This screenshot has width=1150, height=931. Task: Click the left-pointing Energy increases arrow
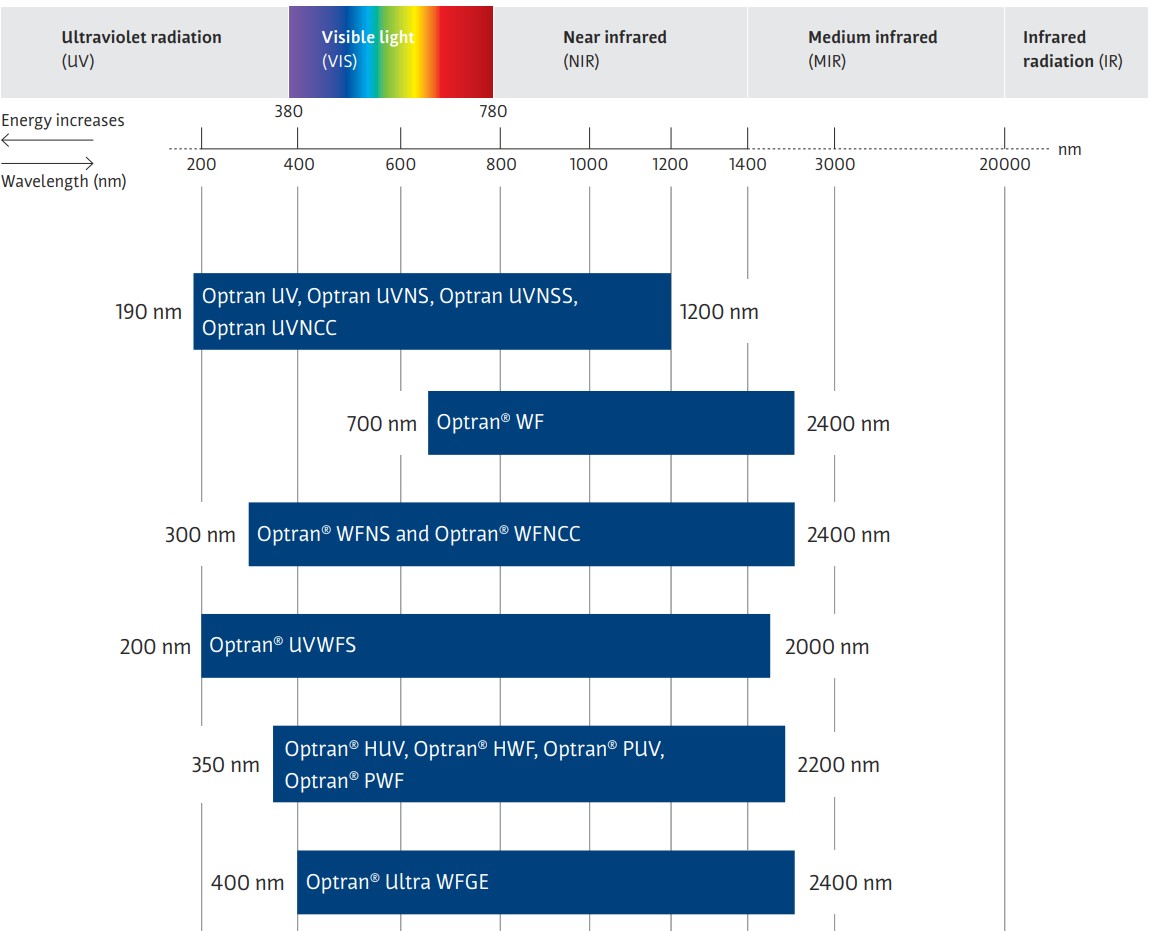(47, 141)
